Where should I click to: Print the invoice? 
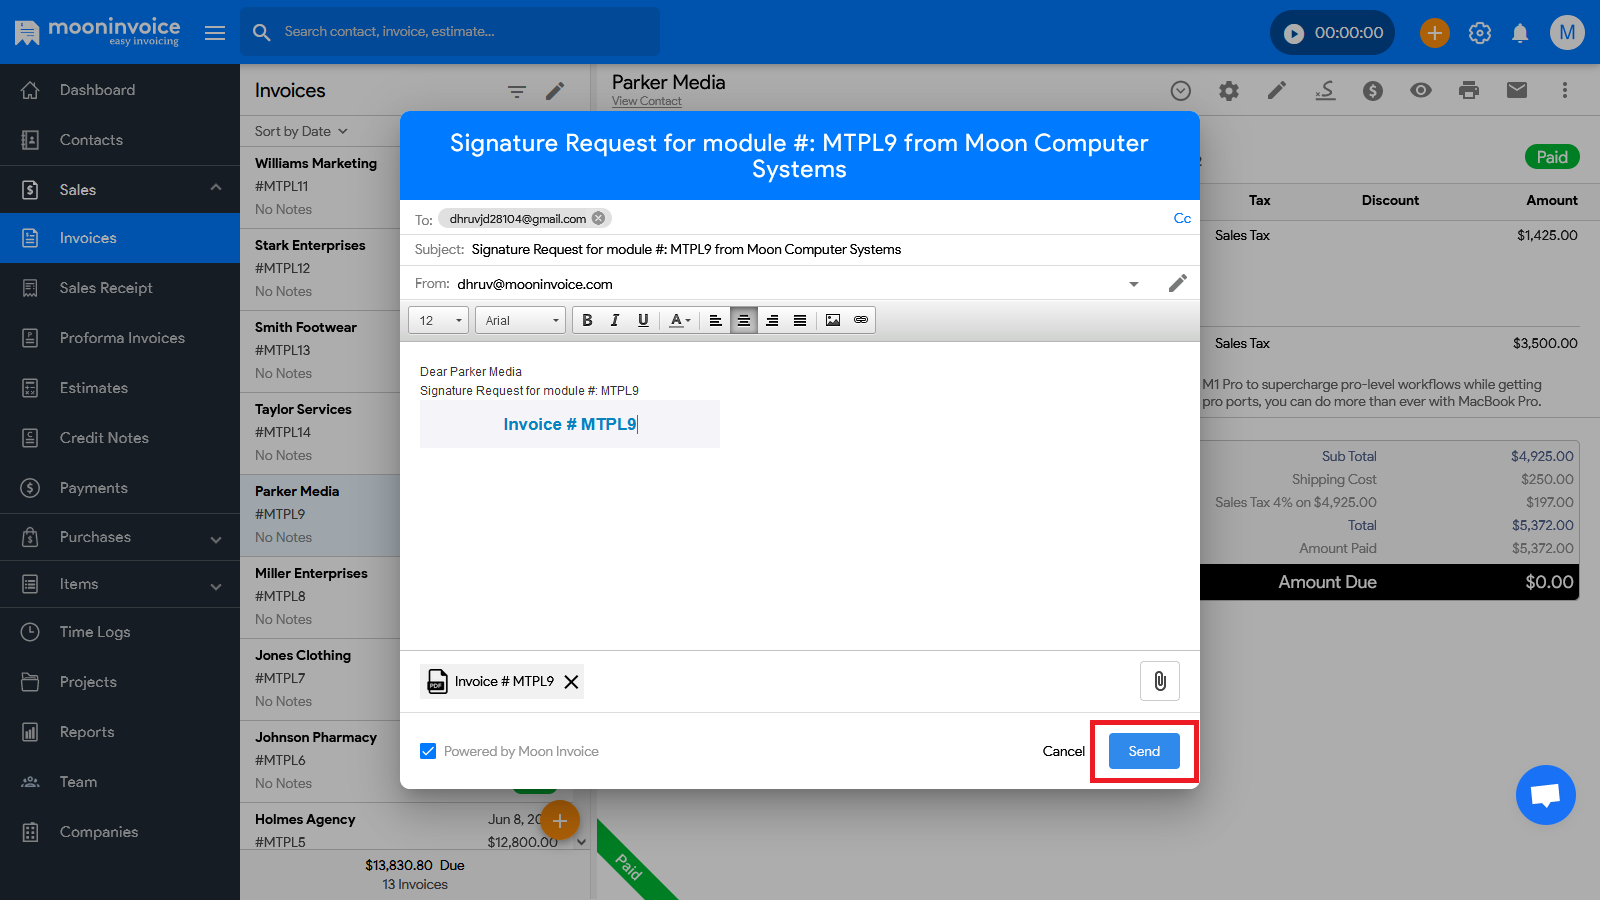(1469, 91)
